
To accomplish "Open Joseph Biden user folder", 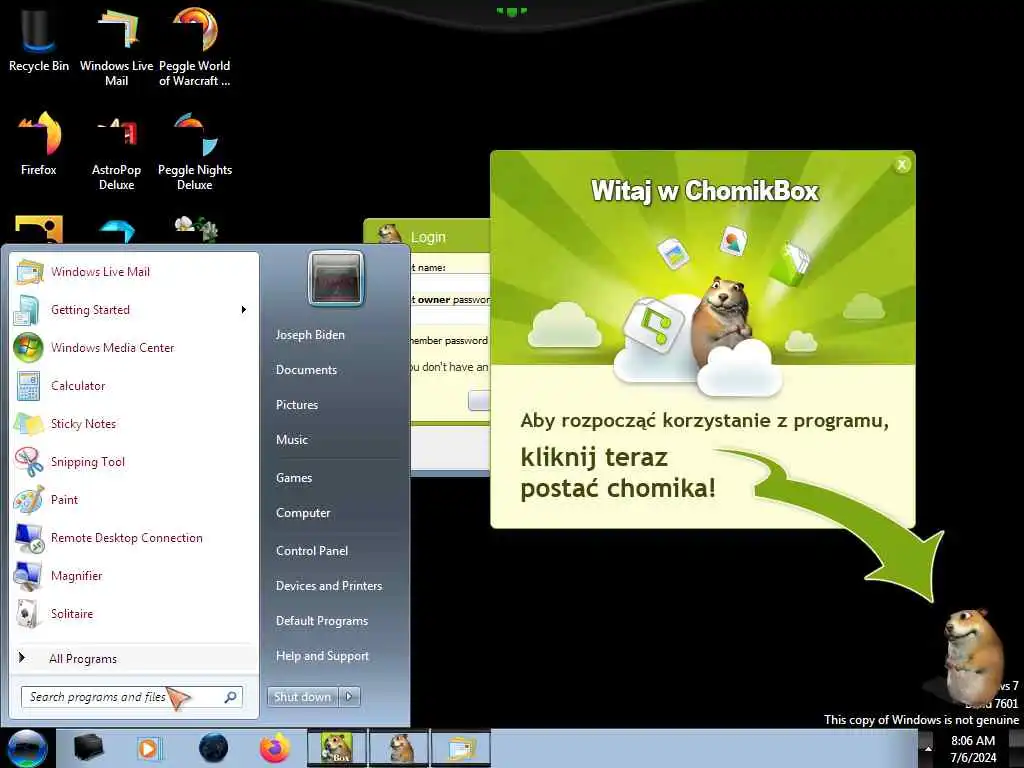I will (x=336, y=334).
